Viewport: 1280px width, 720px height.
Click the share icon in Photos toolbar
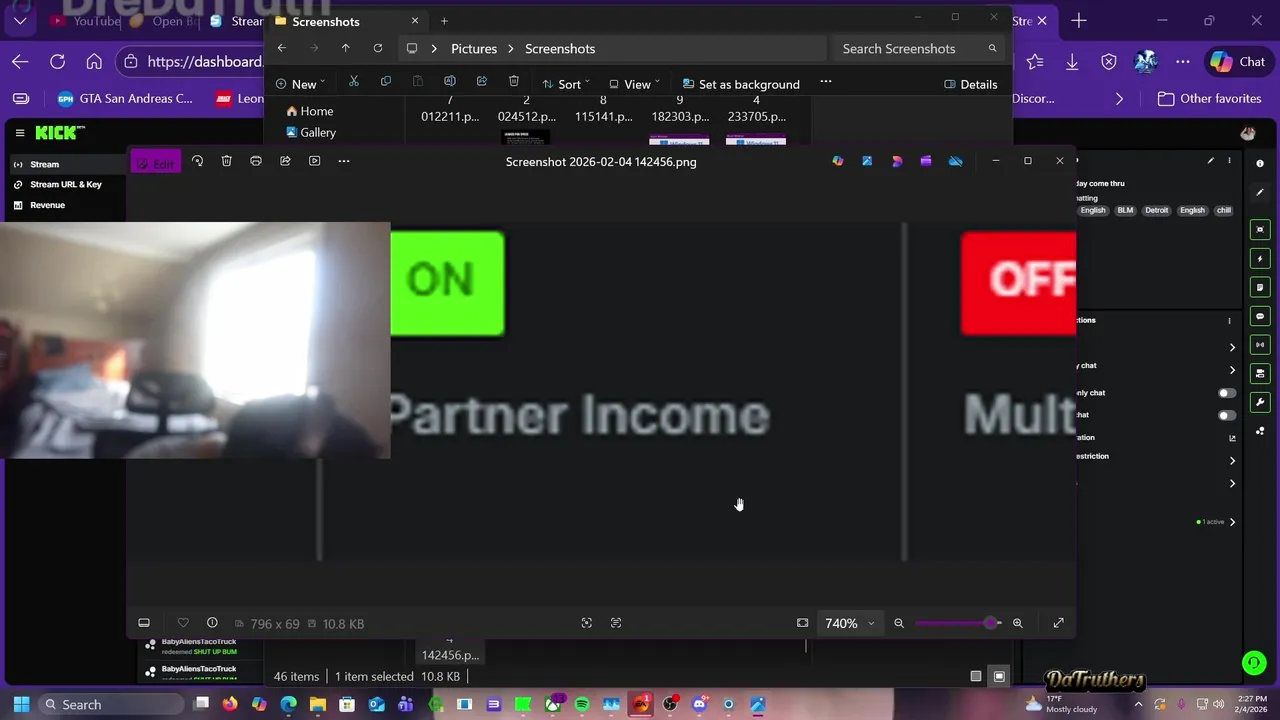coord(285,161)
